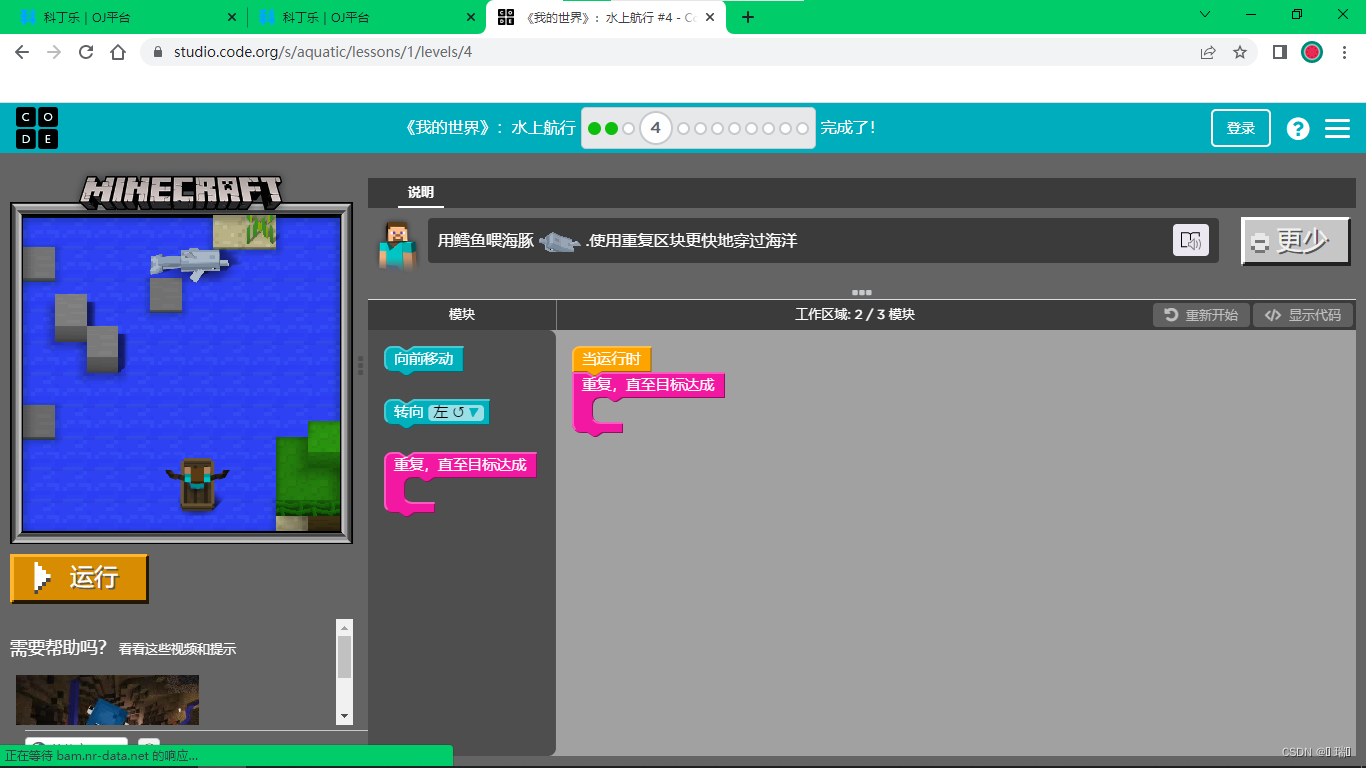Click the 运行 run button

click(79, 578)
